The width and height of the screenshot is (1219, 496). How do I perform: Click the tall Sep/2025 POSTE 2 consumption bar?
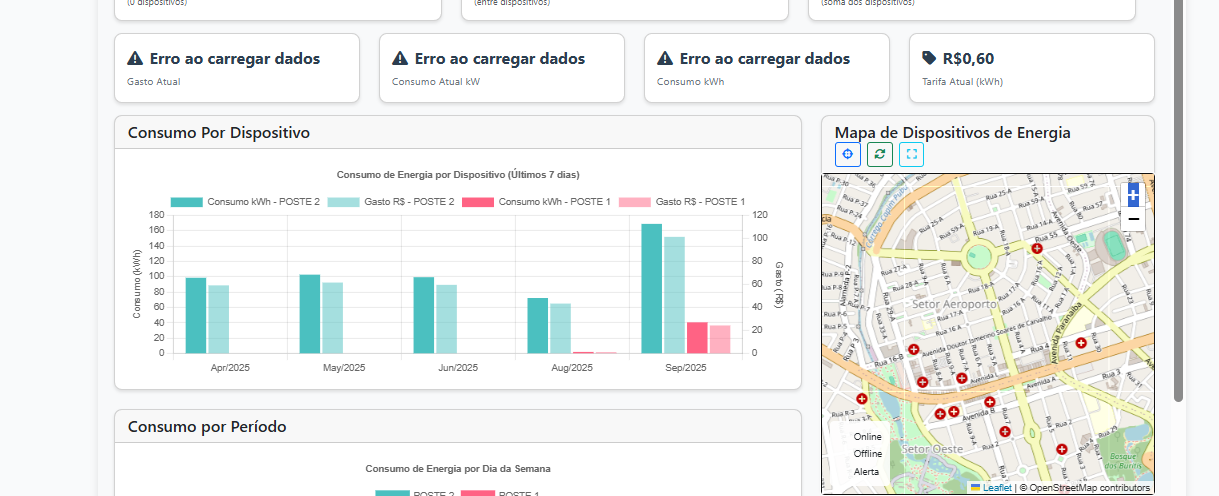tap(652, 288)
